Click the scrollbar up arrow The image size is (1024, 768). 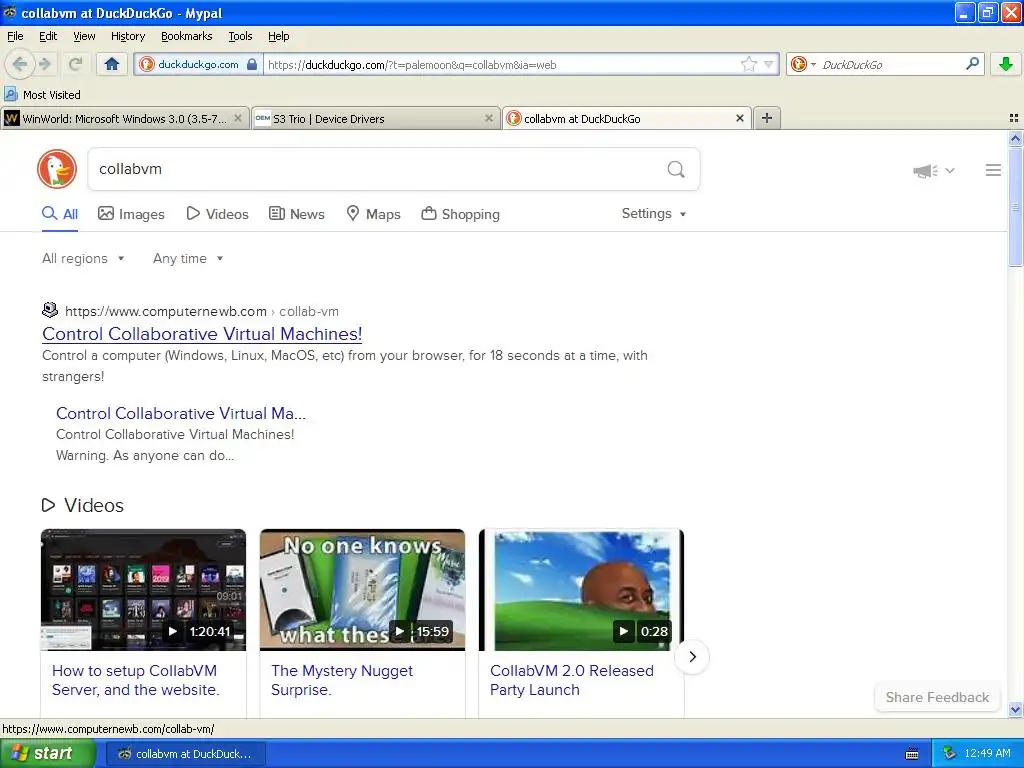(1015, 138)
